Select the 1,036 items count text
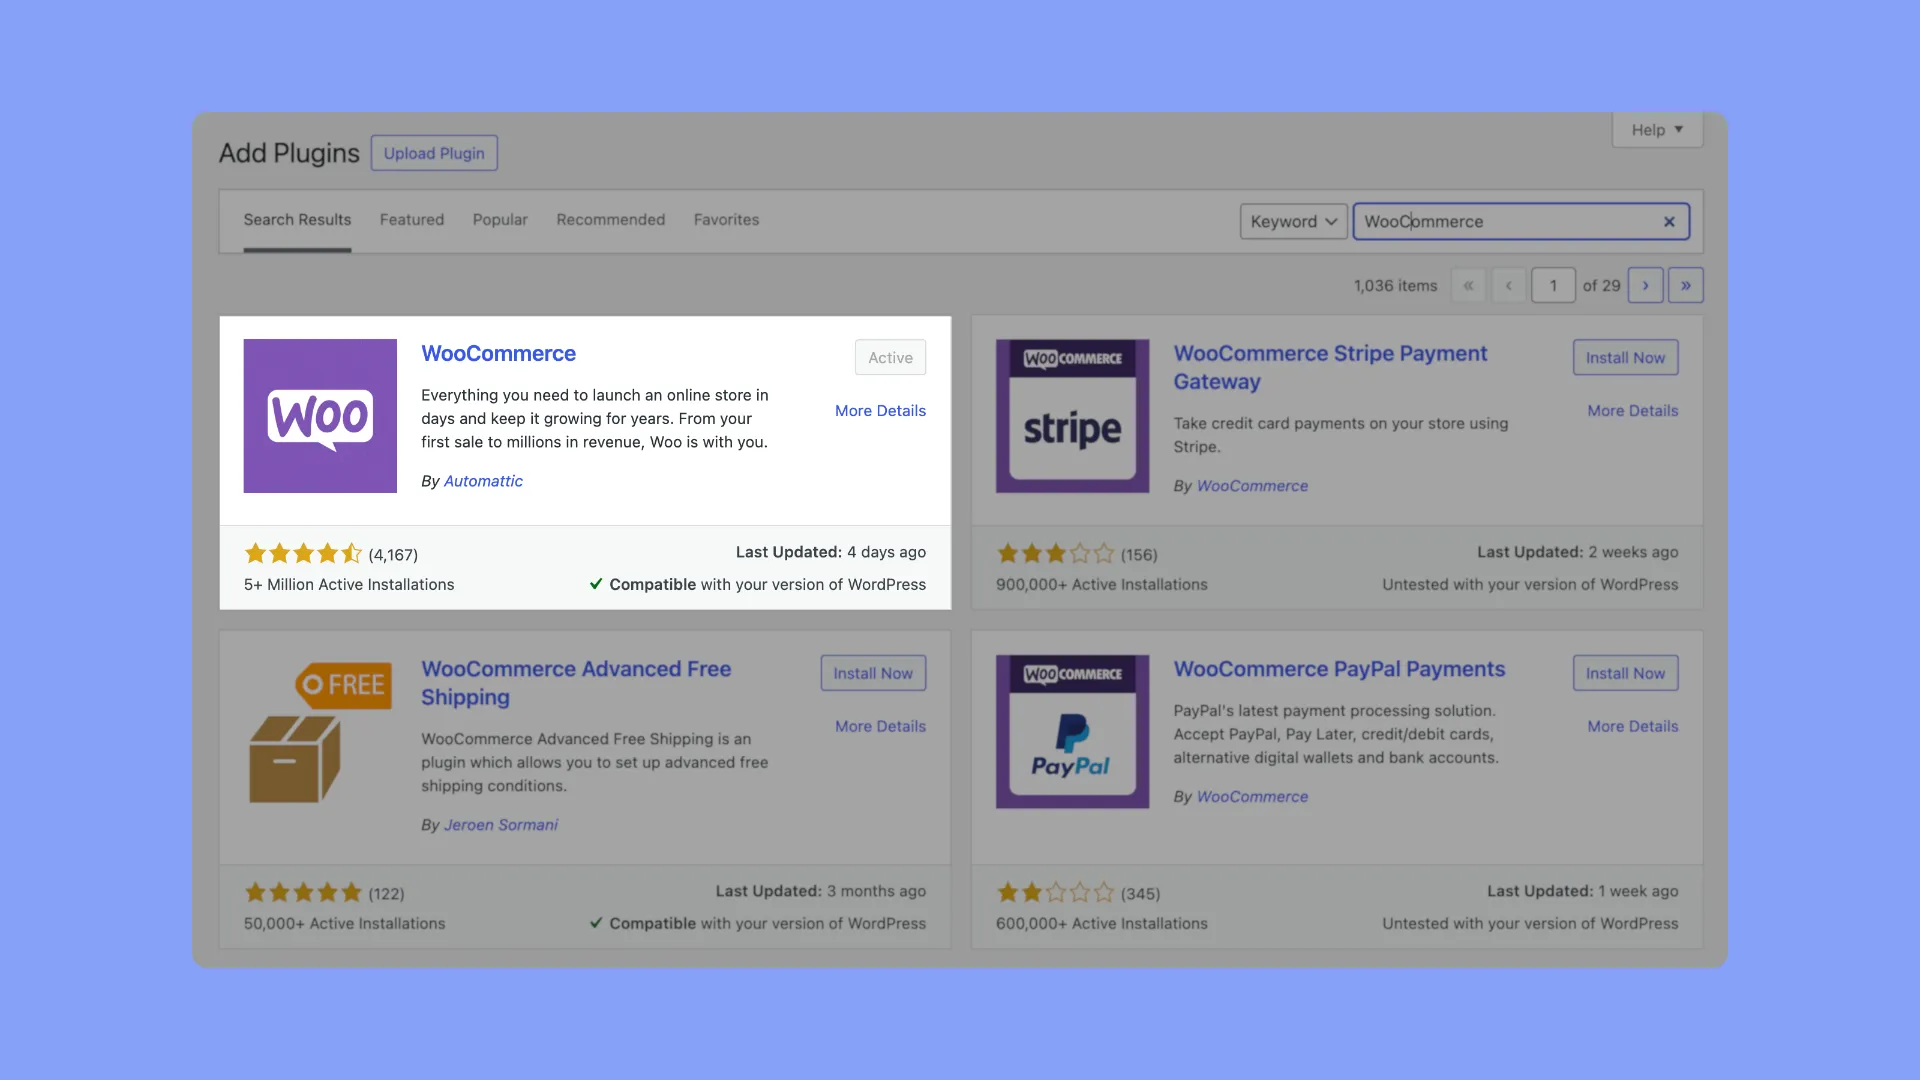The height and width of the screenshot is (1080, 1920). (x=1395, y=286)
